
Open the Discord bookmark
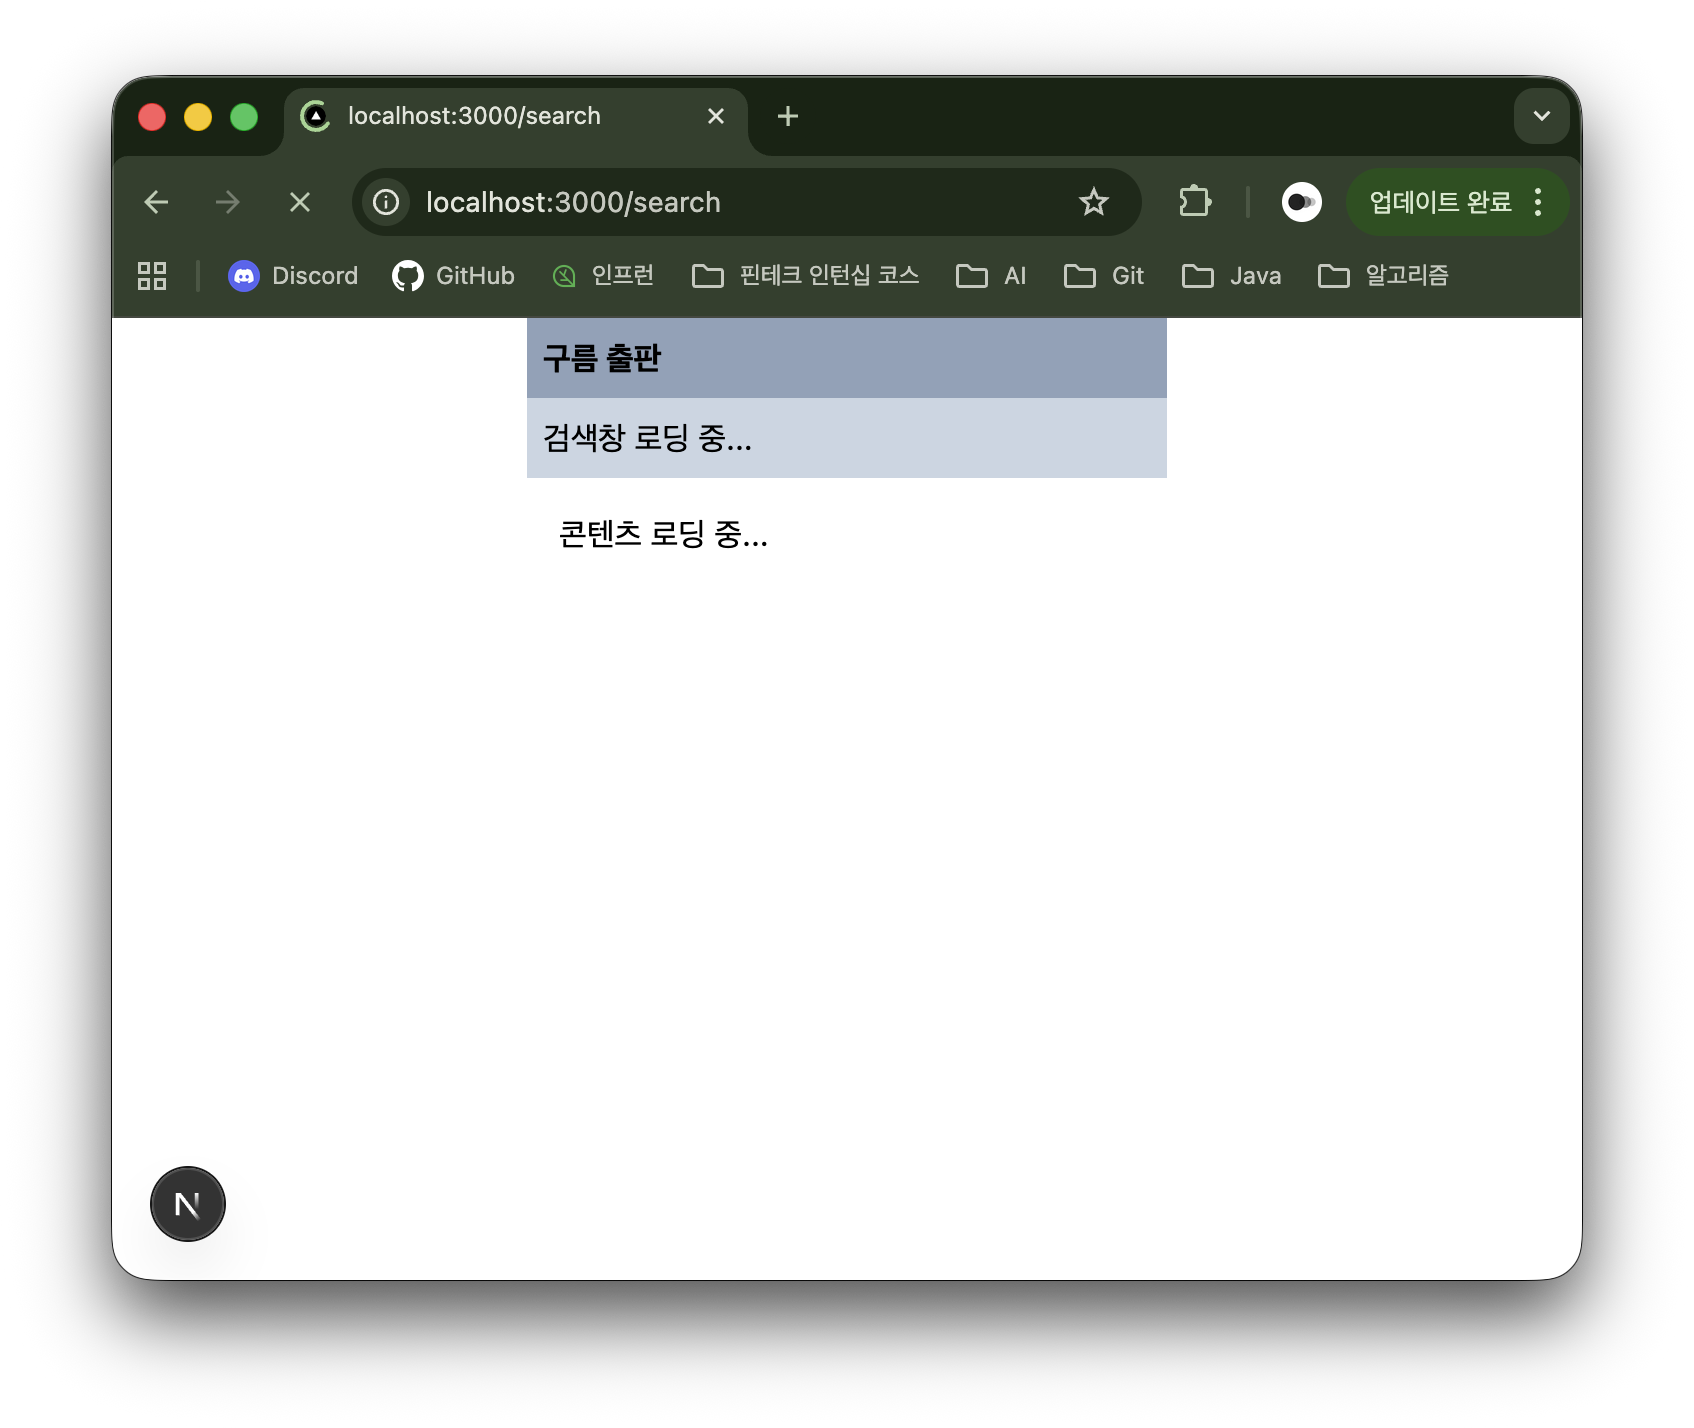(x=293, y=276)
